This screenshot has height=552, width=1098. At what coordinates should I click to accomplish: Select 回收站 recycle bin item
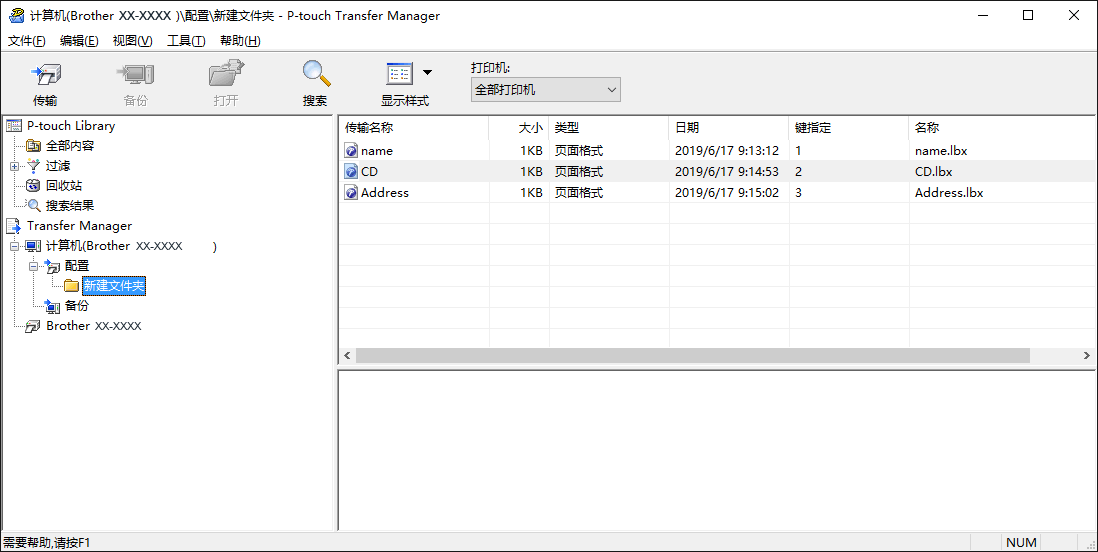[64, 186]
